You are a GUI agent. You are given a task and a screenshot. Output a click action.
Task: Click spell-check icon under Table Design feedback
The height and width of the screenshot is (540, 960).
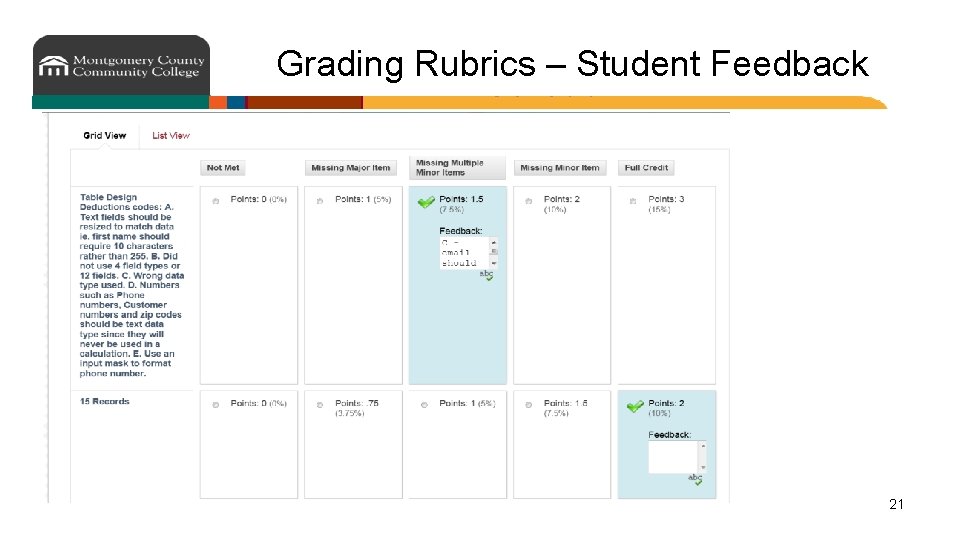[x=487, y=274]
